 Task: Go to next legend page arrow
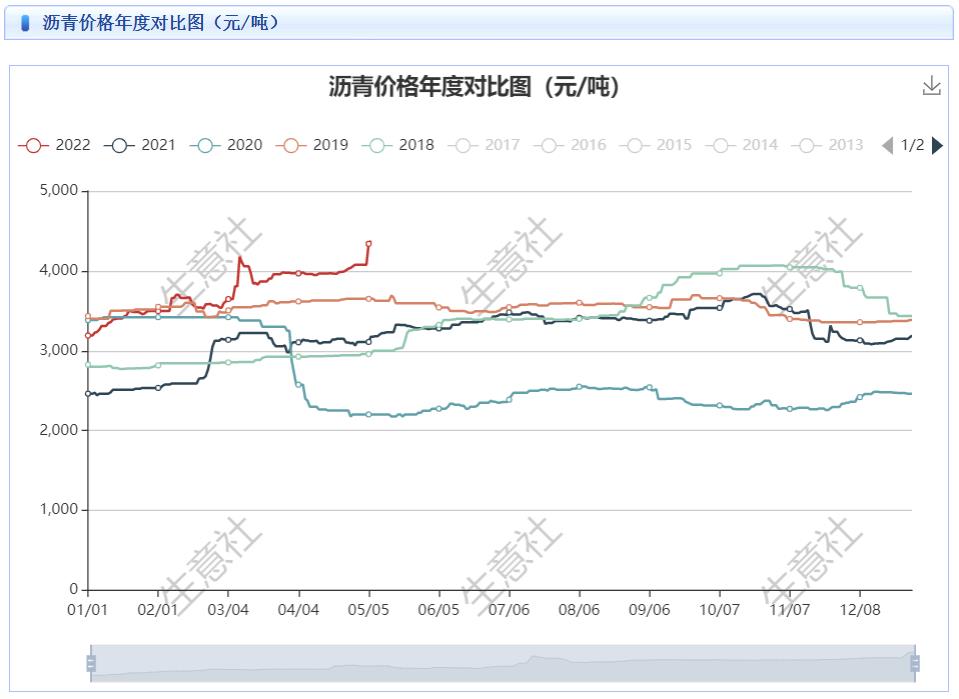(937, 146)
